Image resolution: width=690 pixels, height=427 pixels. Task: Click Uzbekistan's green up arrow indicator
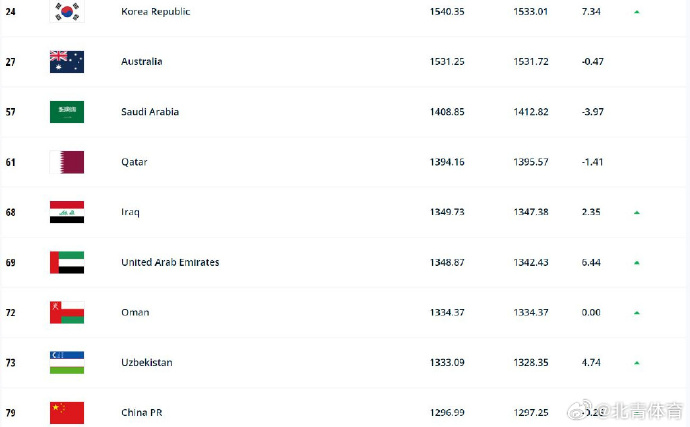pyautogui.click(x=636, y=362)
